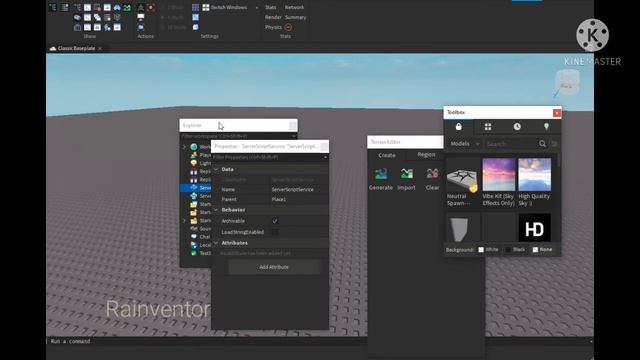Click the Render stats item
Screen dimensions: 640x360
point(273,17)
